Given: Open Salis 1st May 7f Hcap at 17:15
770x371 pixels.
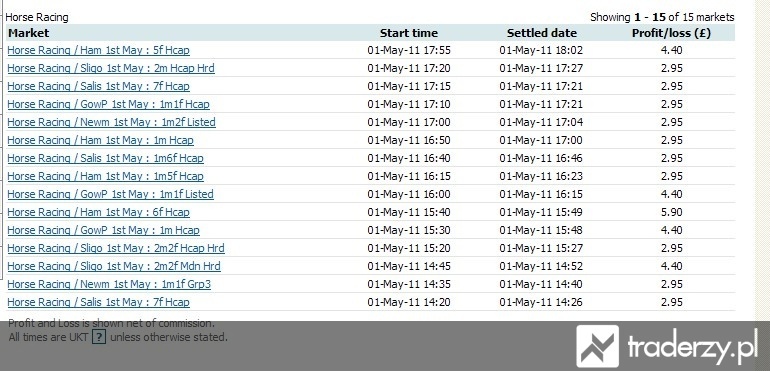Looking at the screenshot, I should 98,86.
